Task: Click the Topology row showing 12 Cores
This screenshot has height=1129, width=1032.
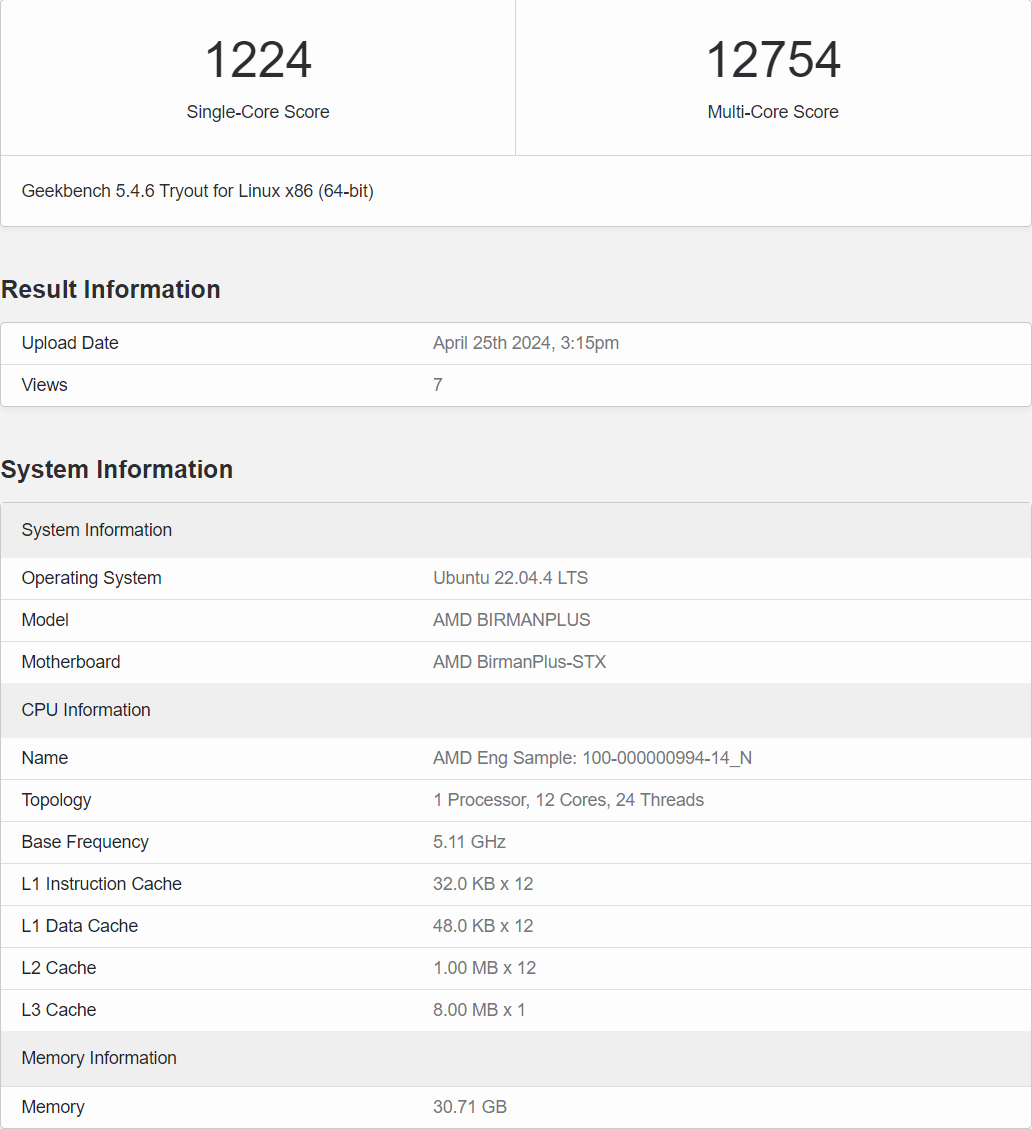Action: tap(567, 800)
